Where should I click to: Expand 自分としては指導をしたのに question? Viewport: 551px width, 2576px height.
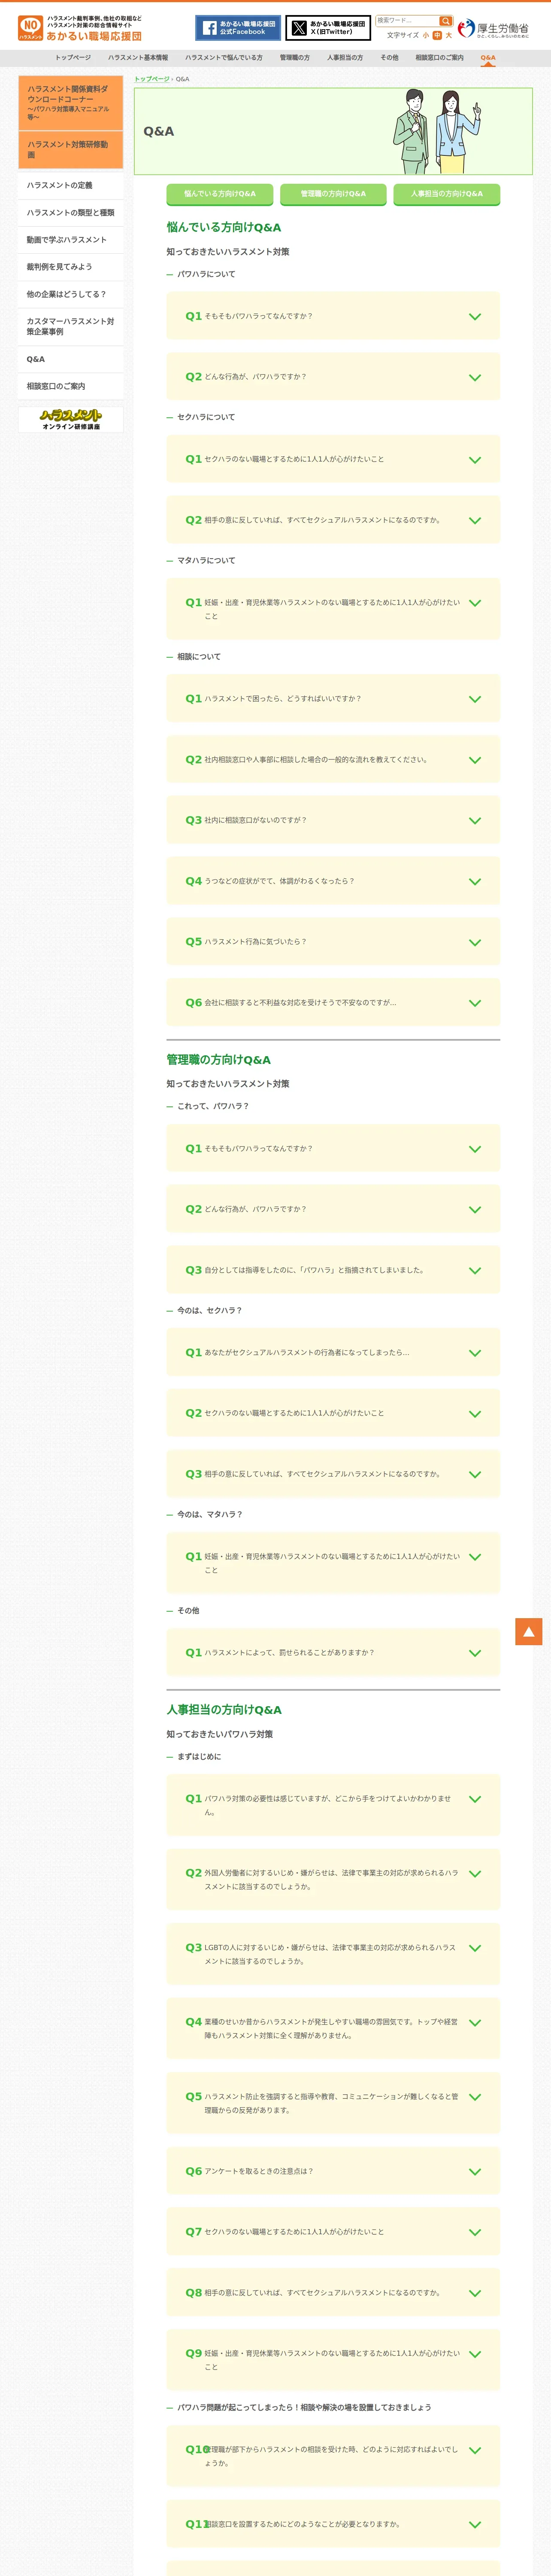(333, 1271)
